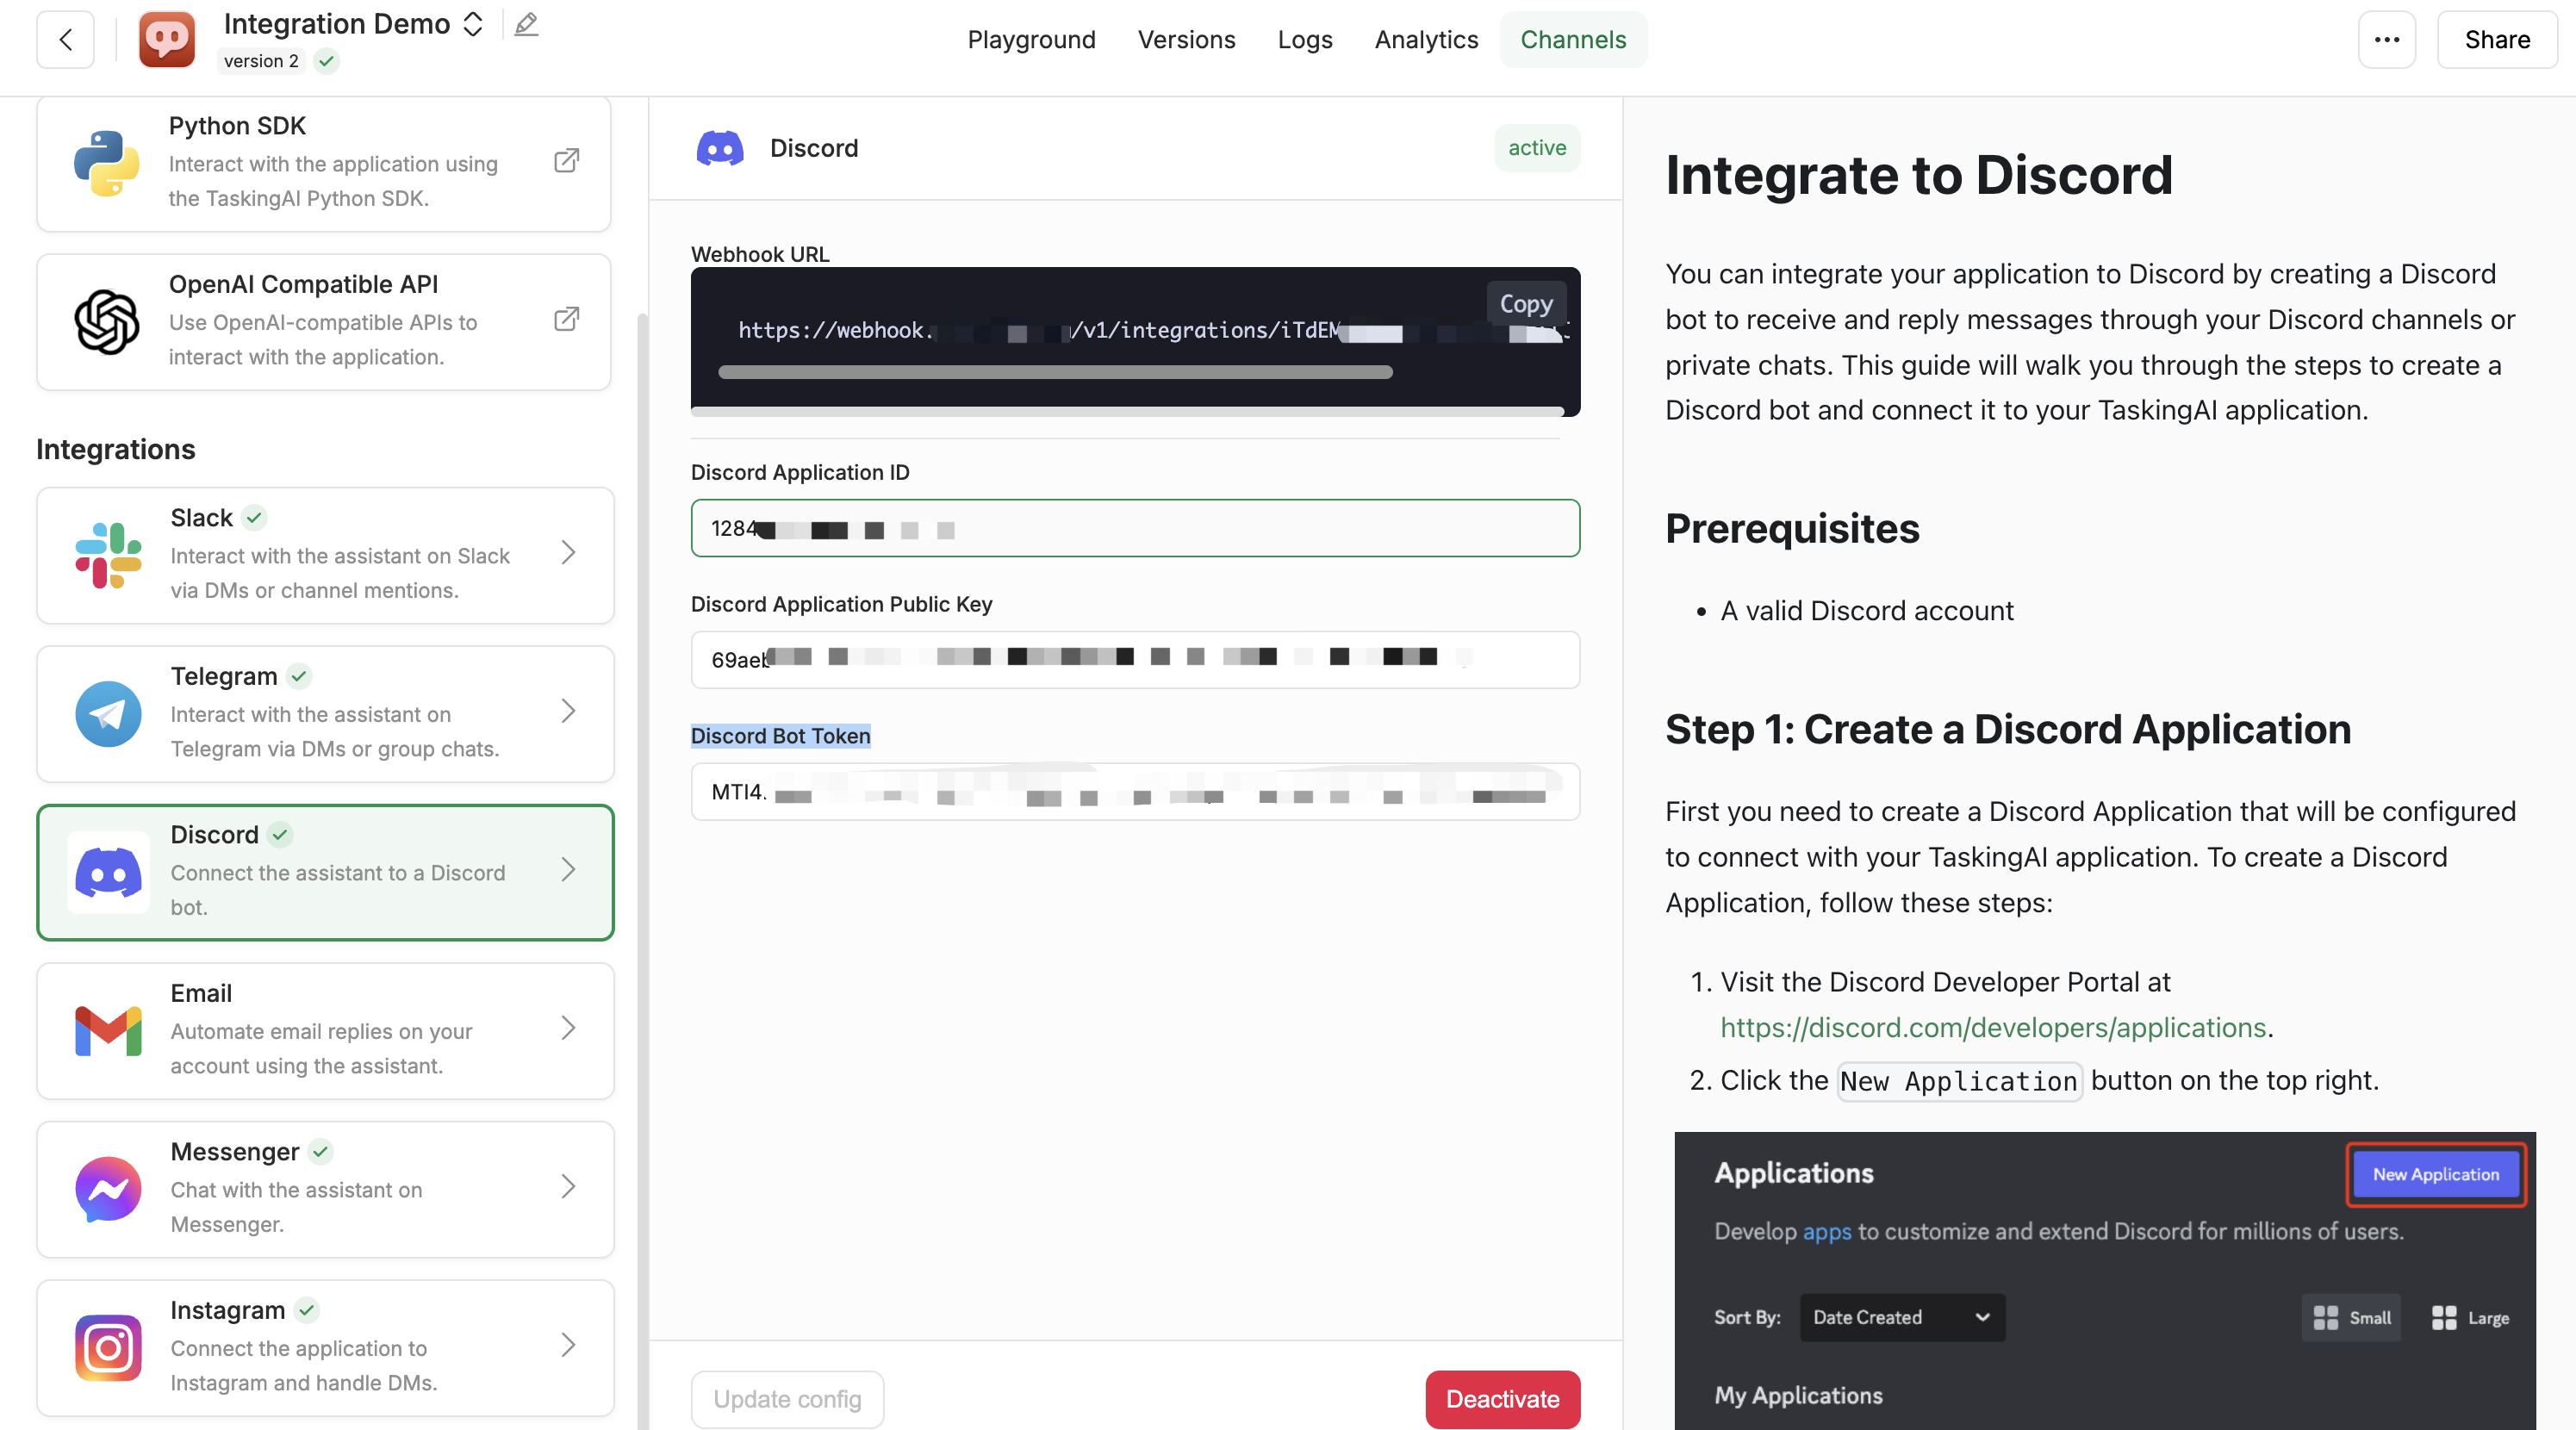Screen dimensions: 2576x1430
Task: Click the Update config button
Action: click(x=787, y=1400)
